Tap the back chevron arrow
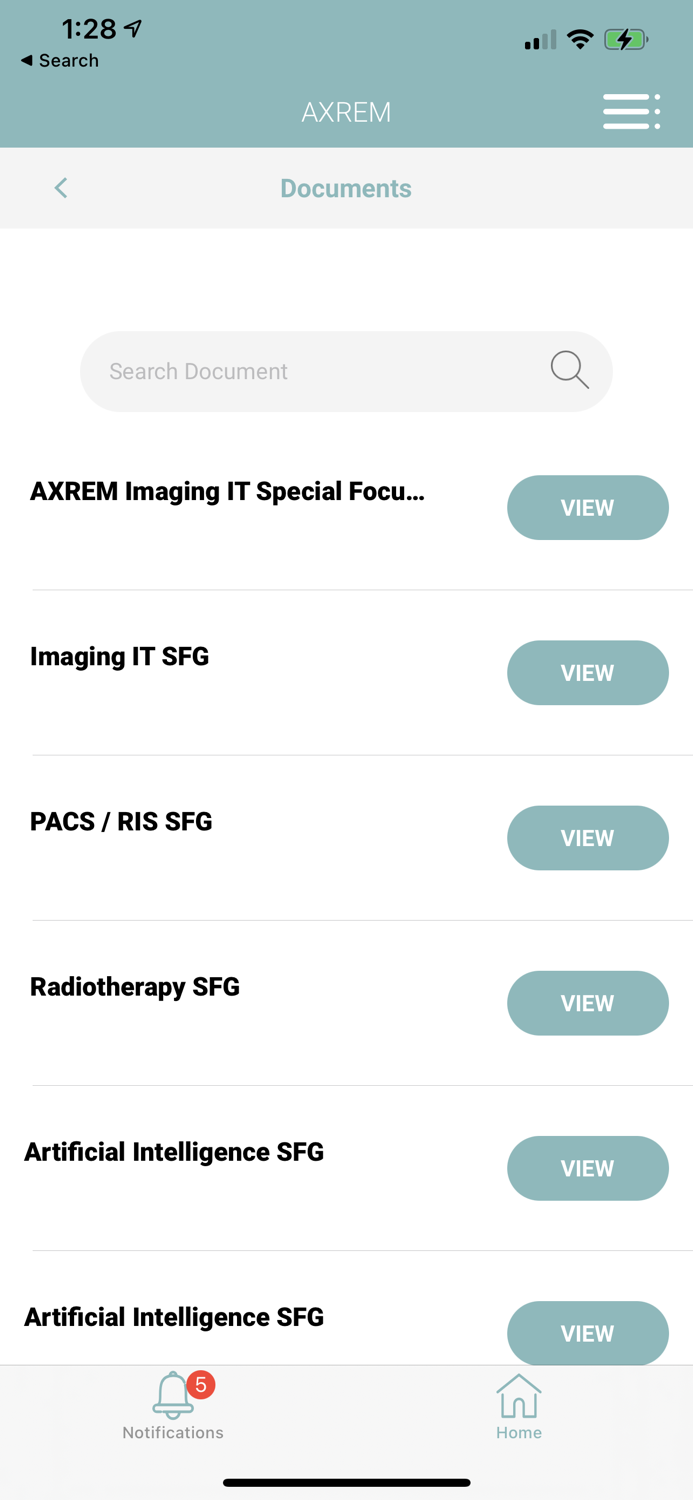 pyautogui.click(x=61, y=188)
